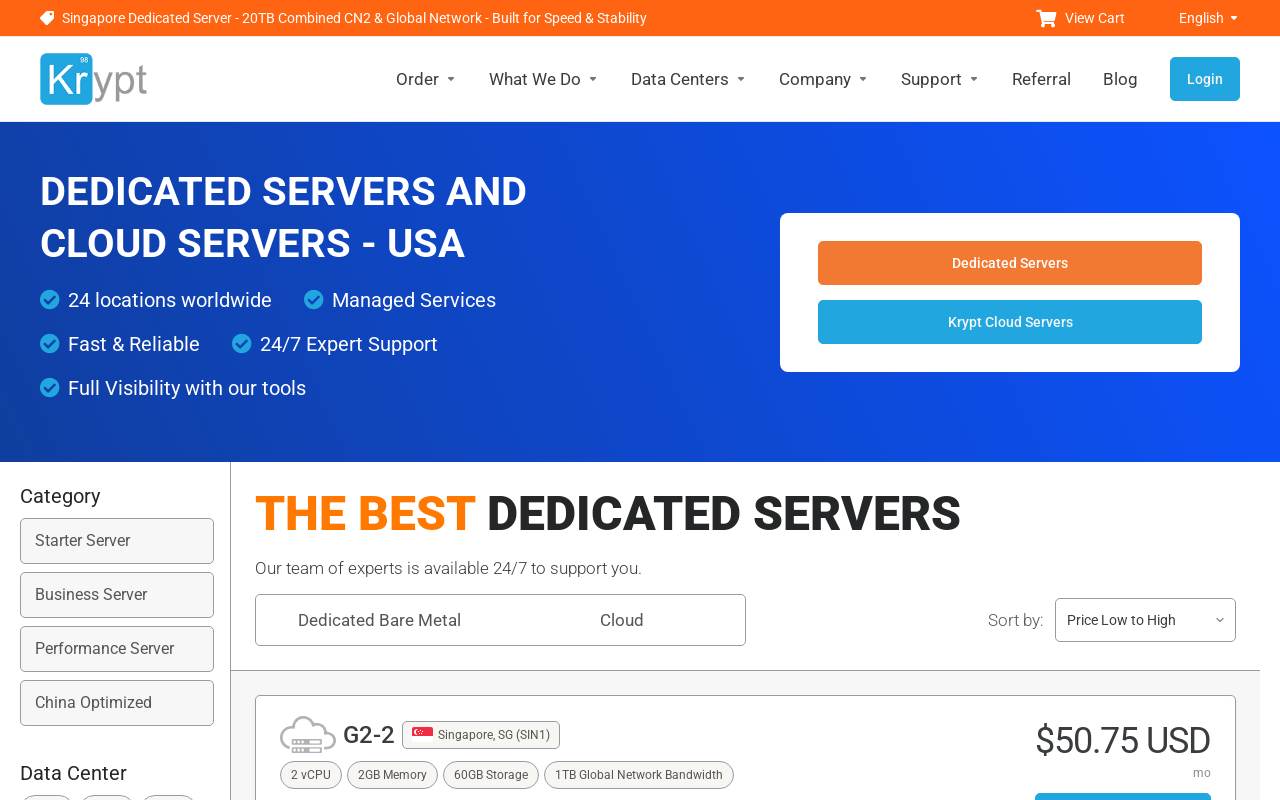Viewport: 1280px width, 800px height.
Task: Expand the English language selector
Action: [x=1208, y=18]
